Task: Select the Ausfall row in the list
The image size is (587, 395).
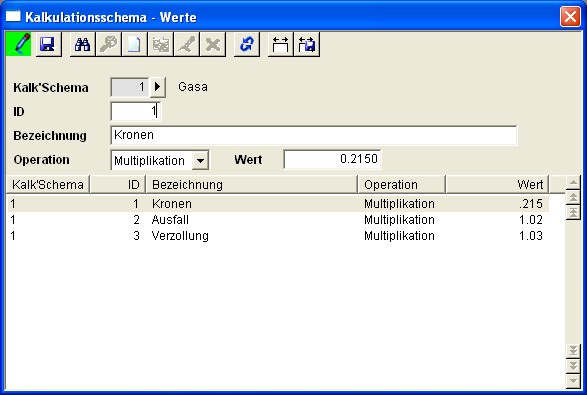Action: [x=278, y=220]
